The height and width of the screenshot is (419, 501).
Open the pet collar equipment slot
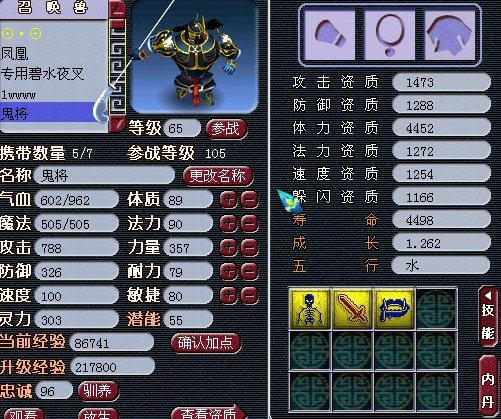tap(330, 35)
